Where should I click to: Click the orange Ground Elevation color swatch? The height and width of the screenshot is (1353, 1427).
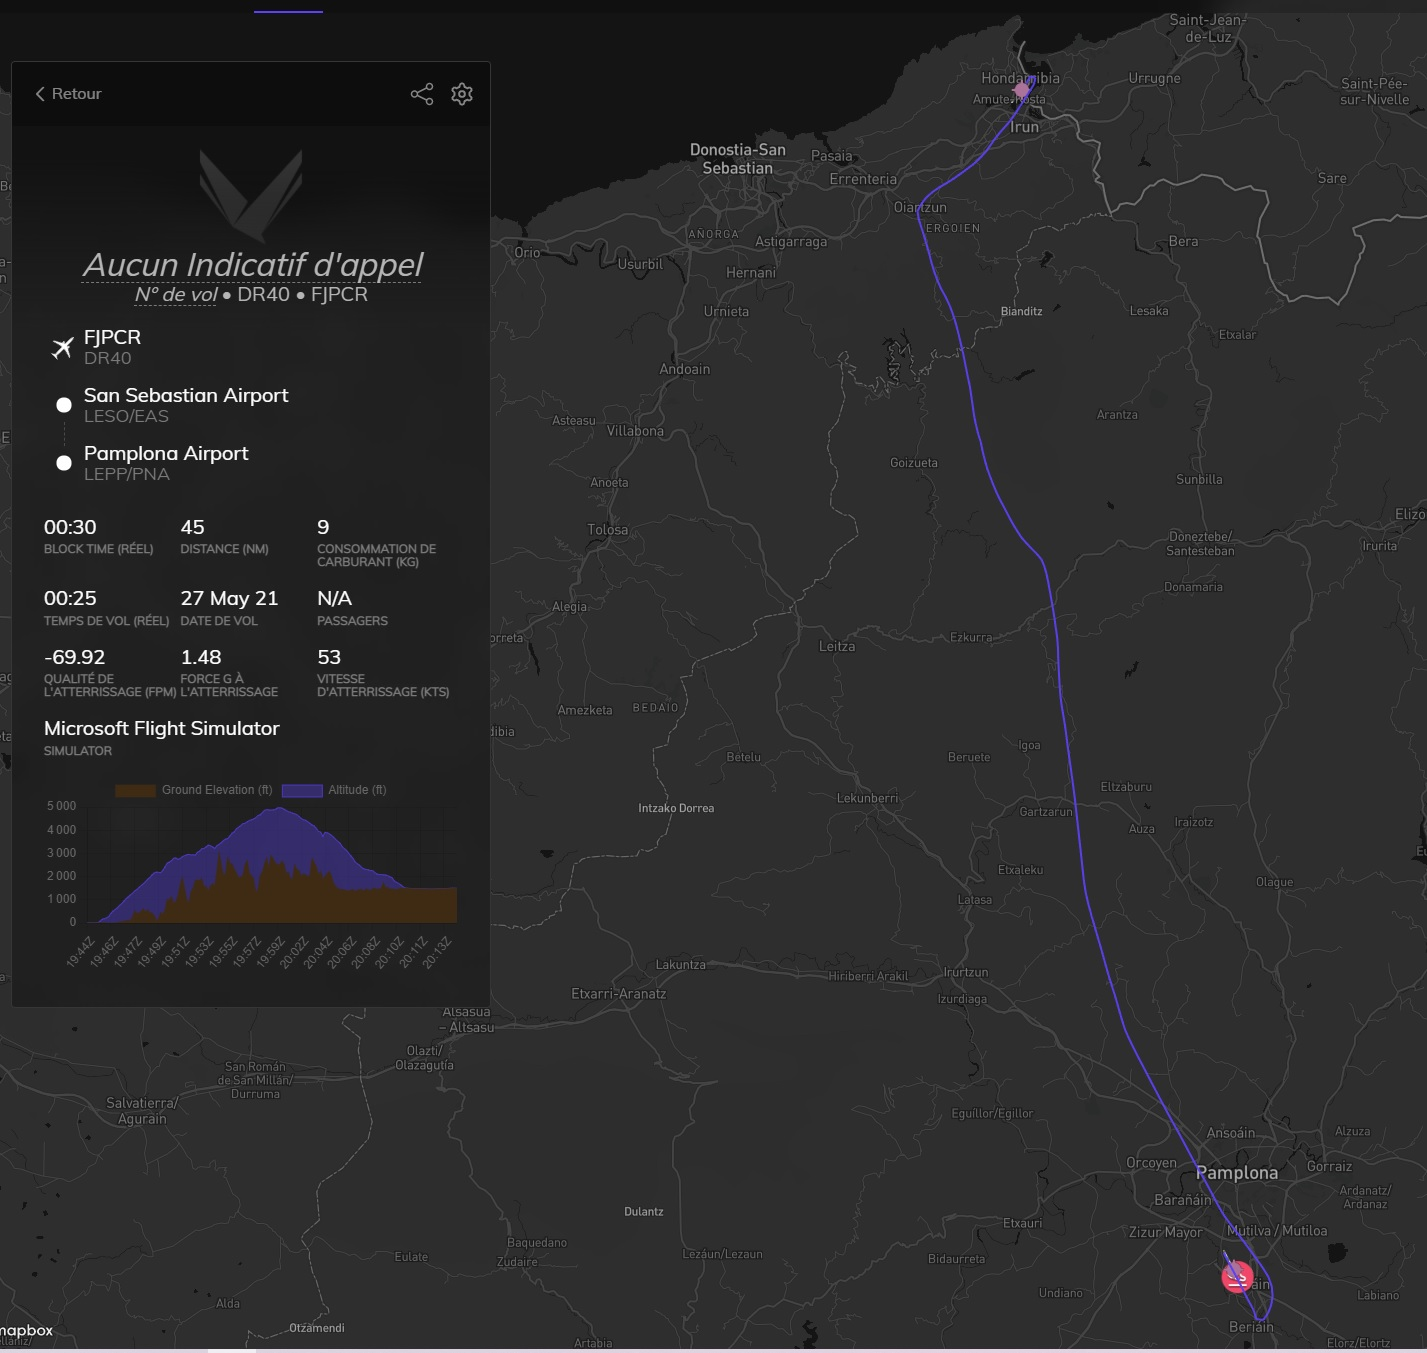coord(135,790)
